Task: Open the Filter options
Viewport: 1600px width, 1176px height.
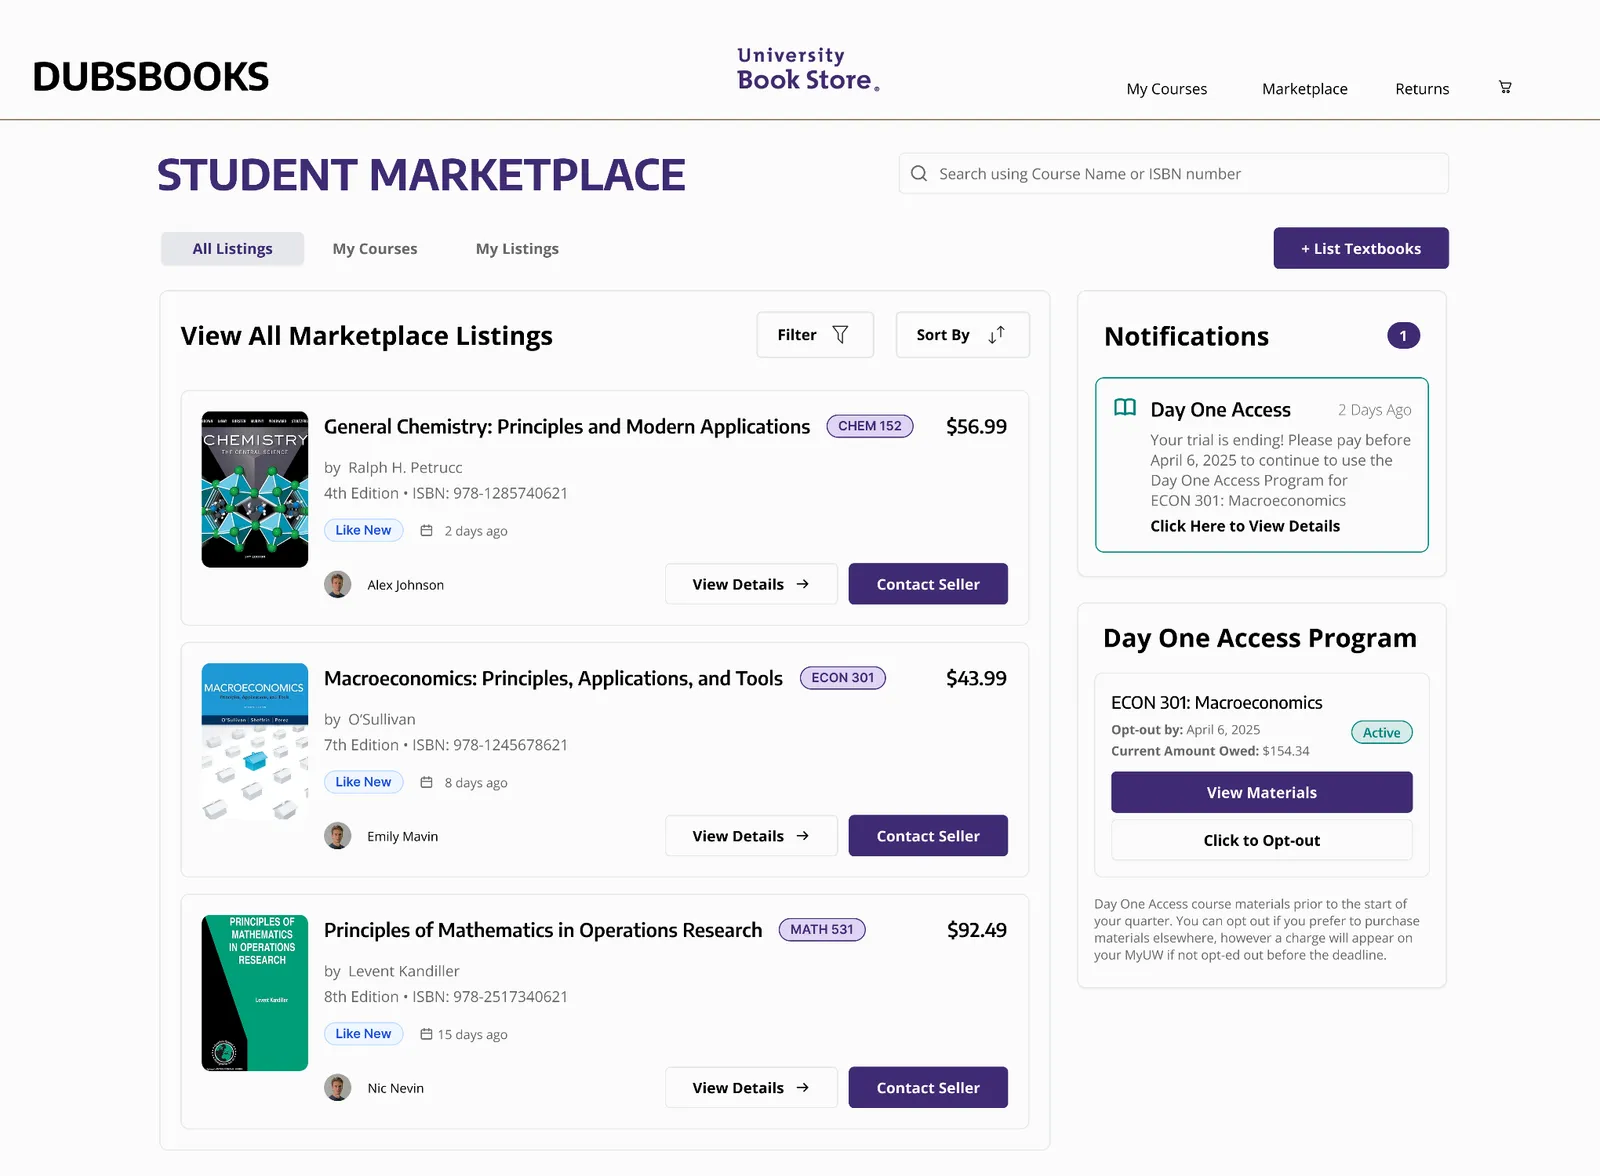Action: click(x=815, y=335)
